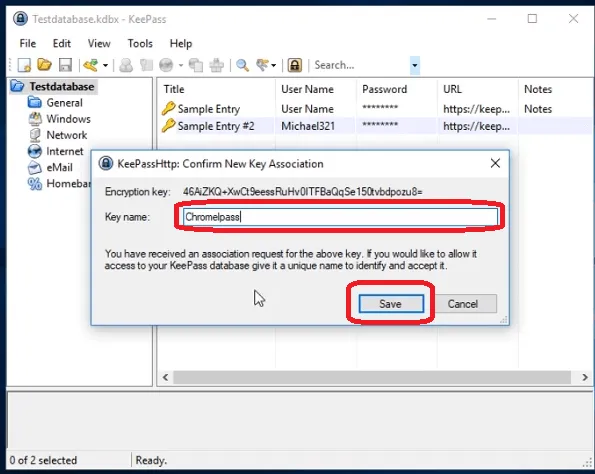Open the Help menu

pyautogui.click(x=181, y=43)
